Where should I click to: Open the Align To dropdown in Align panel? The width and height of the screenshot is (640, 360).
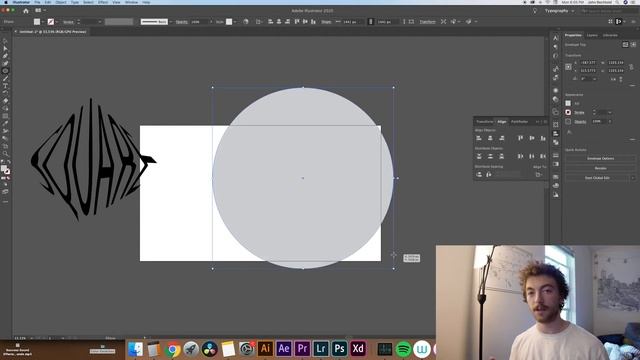(x=540, y=175)
